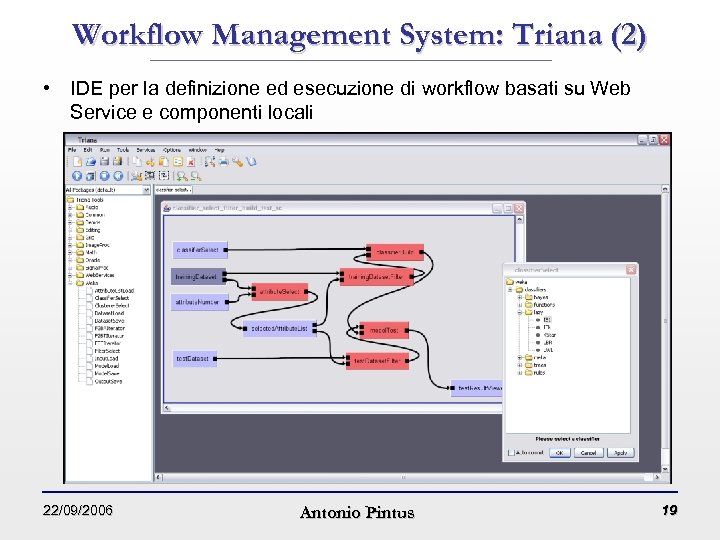
Task: Click the classifierSelect workflow node
Action: tap(200, 250)
